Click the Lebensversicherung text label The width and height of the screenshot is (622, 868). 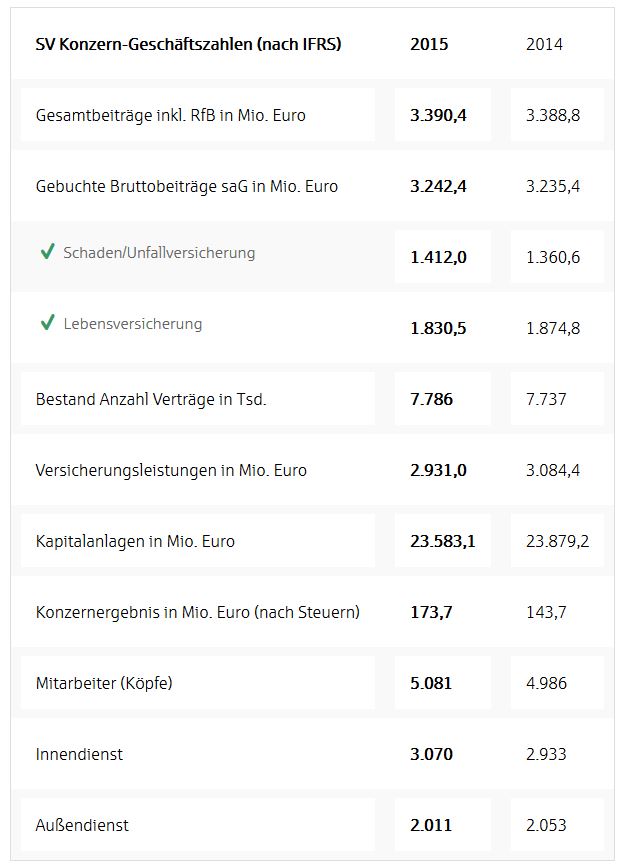132,324
